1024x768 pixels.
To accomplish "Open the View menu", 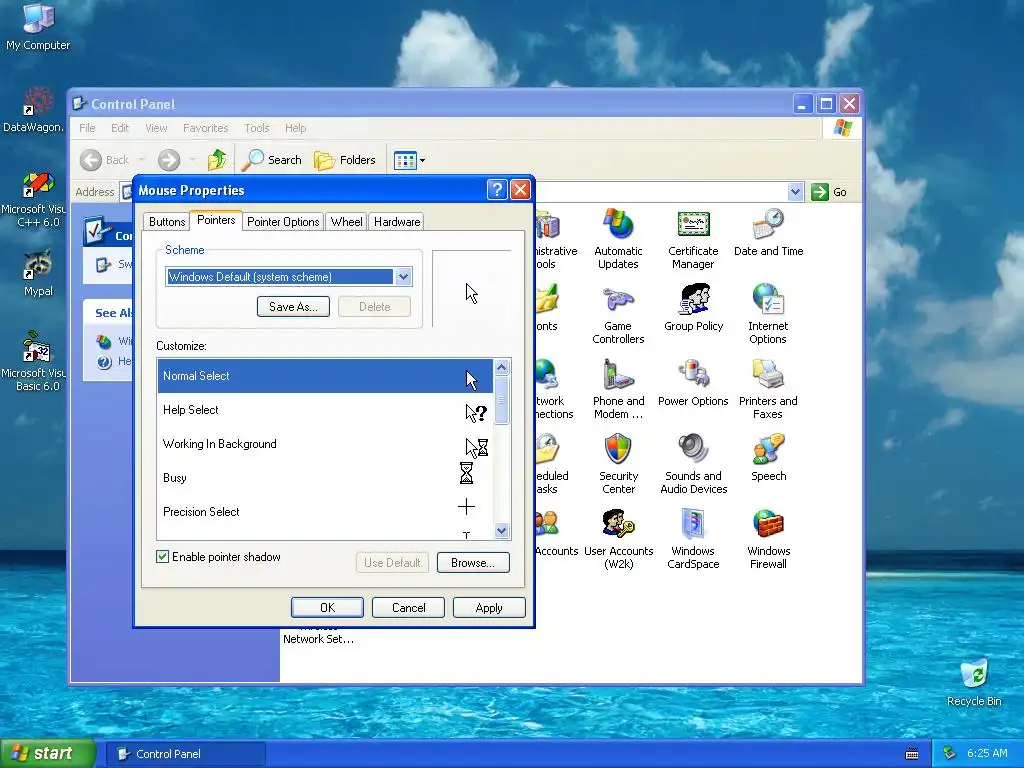I will click(x=156, y=128).
